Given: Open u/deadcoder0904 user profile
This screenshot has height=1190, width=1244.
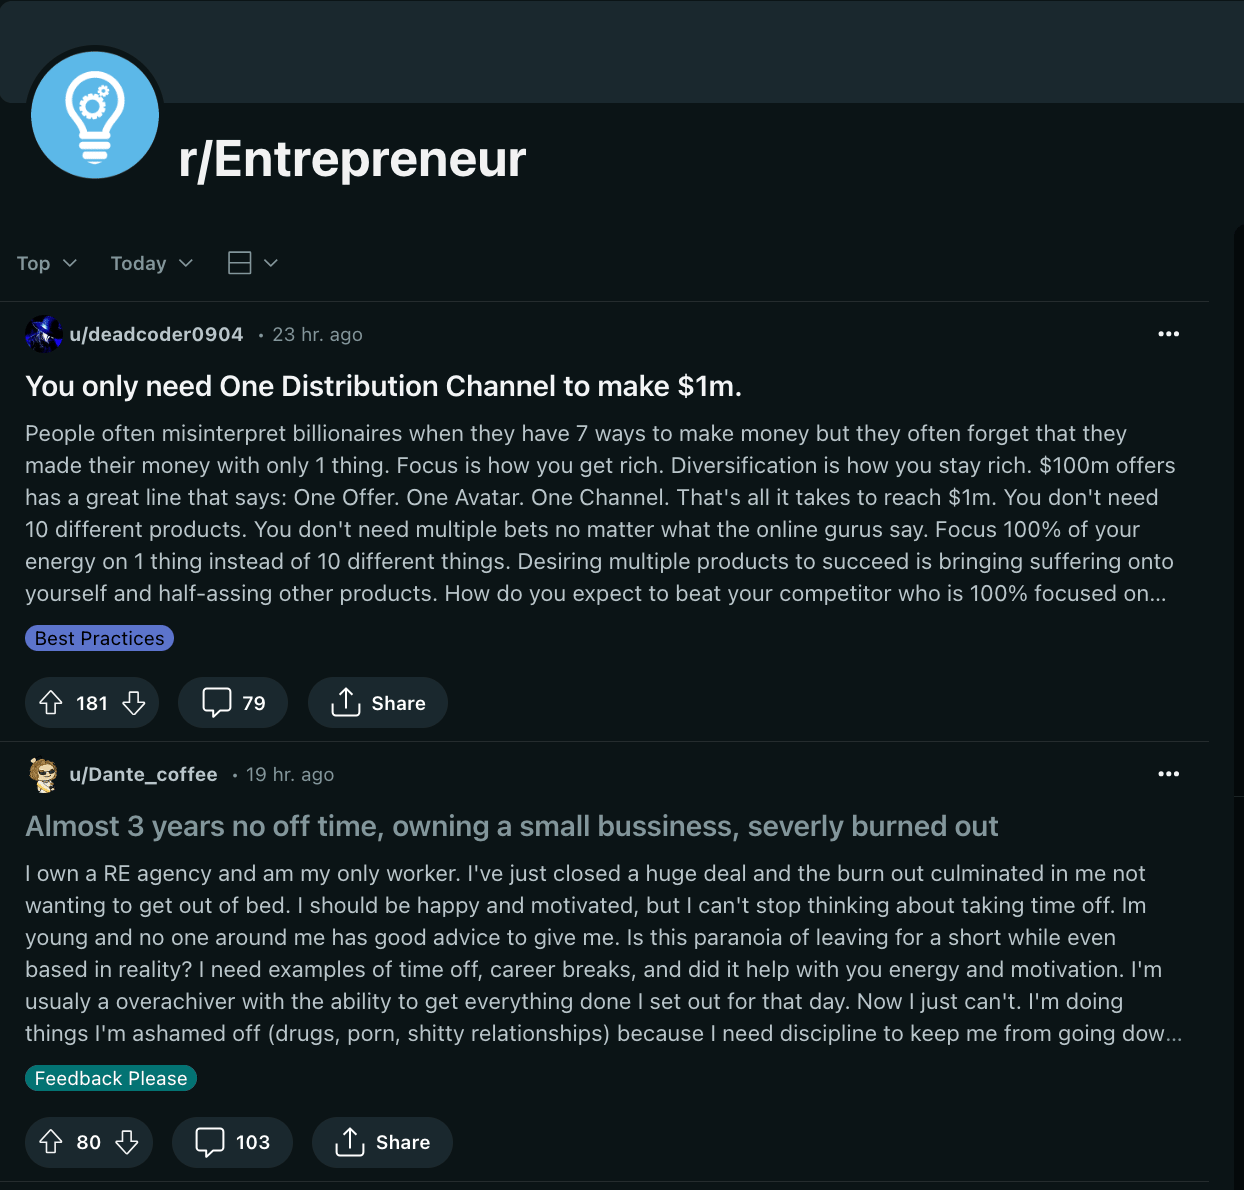Looking at the screenshot, I should coord(156,334).
